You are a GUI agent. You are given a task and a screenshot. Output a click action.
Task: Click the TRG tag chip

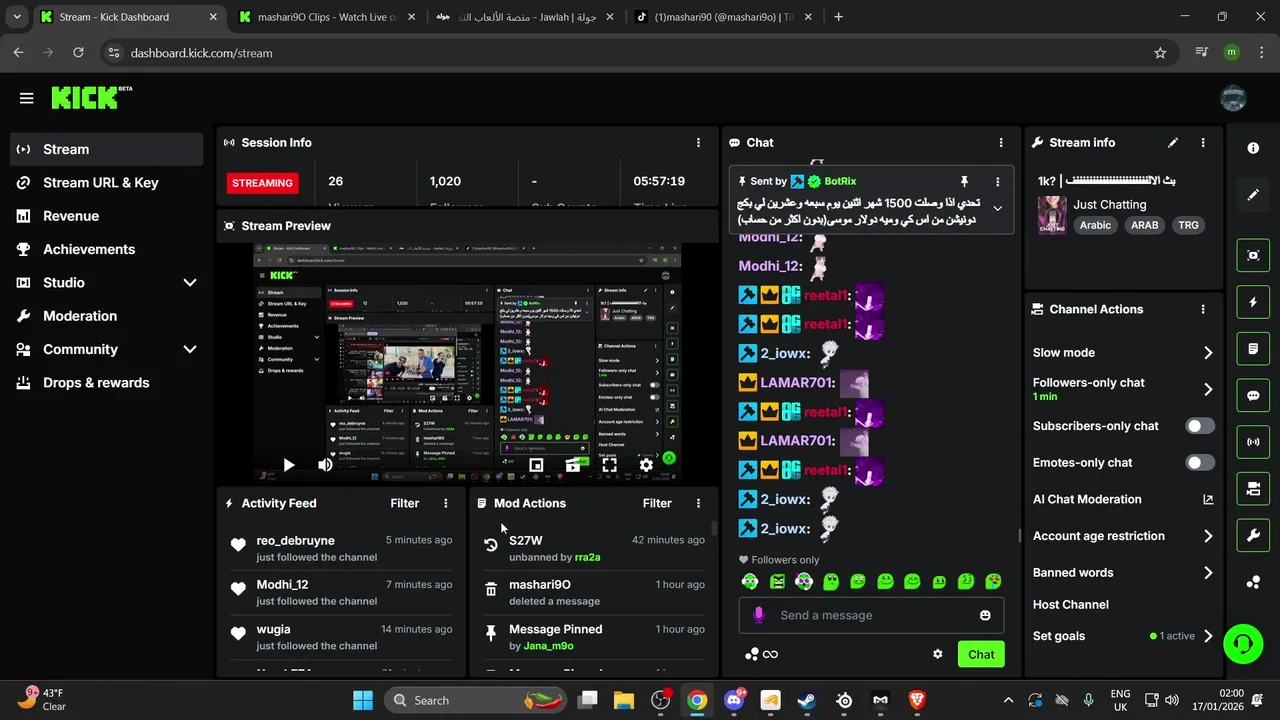1188,225
